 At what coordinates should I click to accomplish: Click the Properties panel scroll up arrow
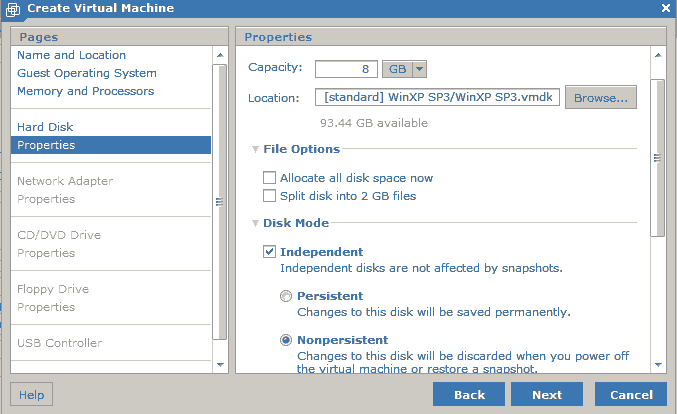coord(658,55)
